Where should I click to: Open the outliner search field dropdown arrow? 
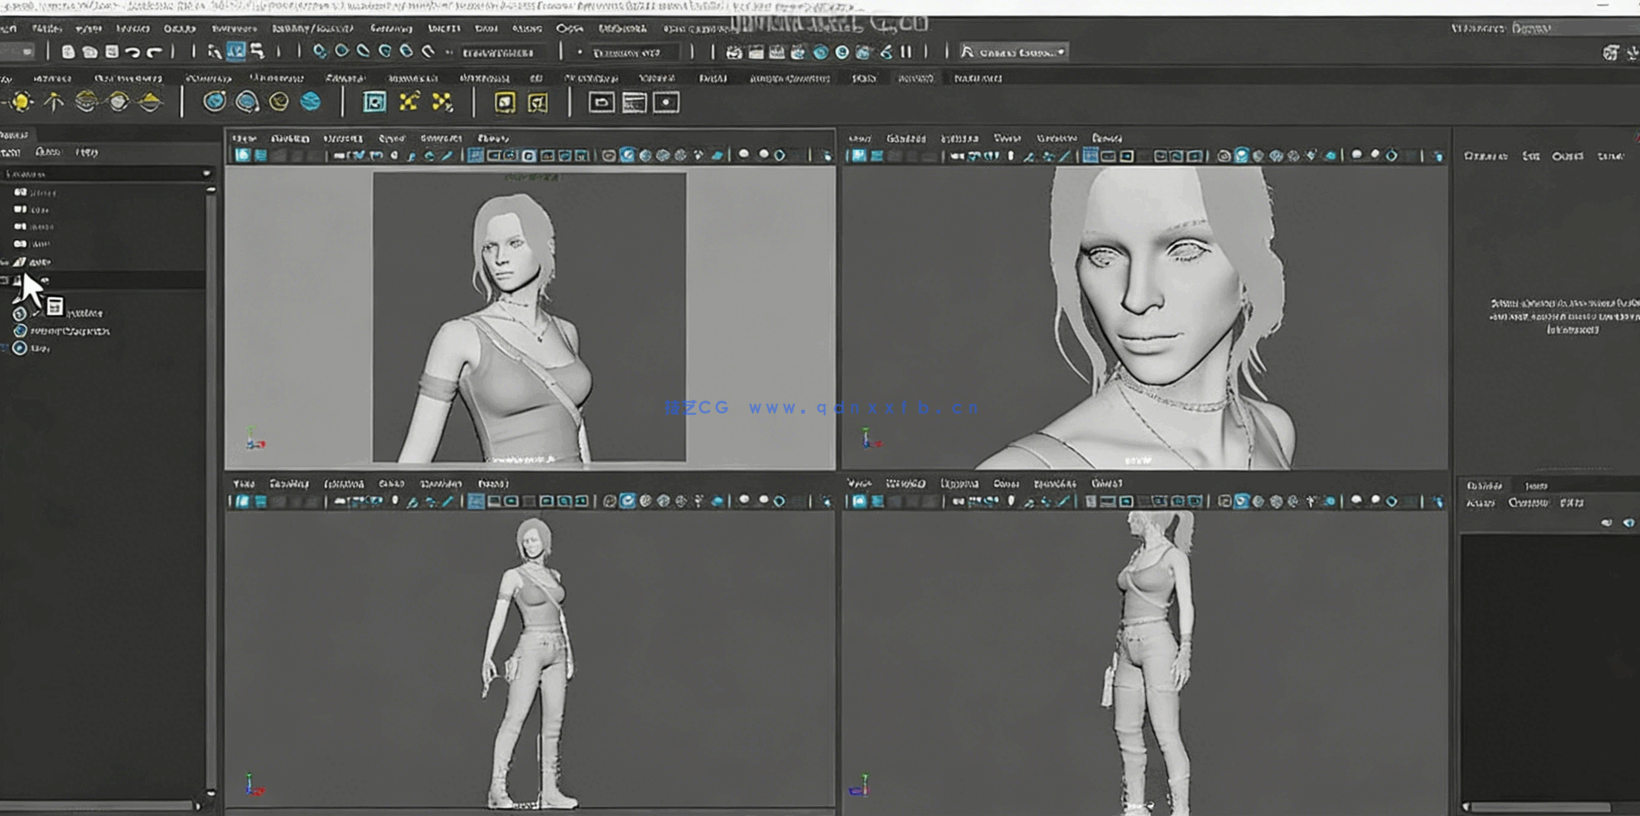click(207, 174)
